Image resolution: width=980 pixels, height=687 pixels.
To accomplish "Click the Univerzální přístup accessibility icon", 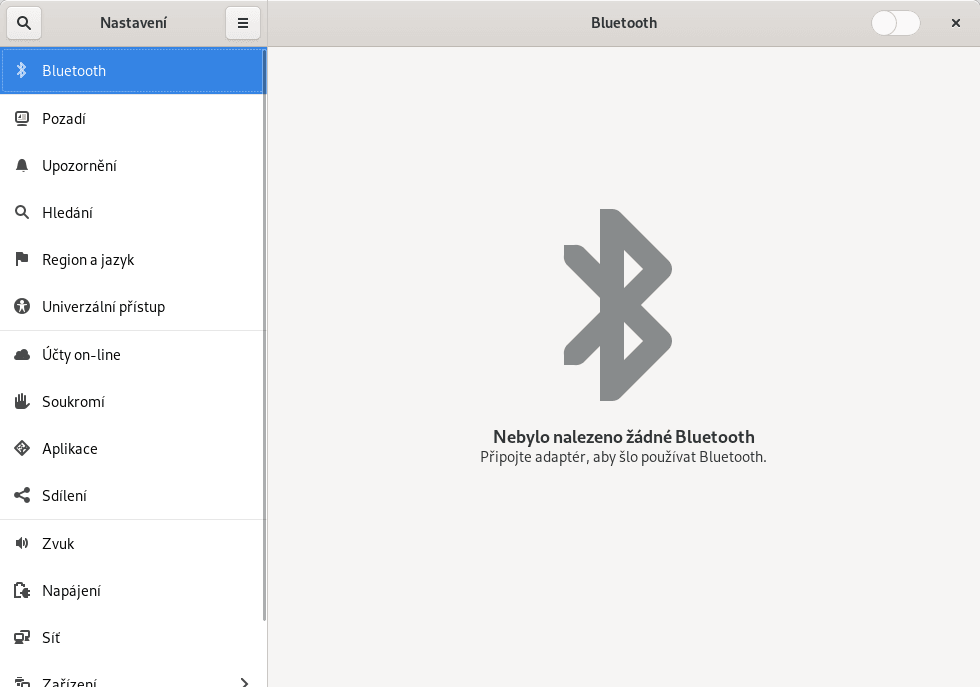I will (x=22, y=306).
